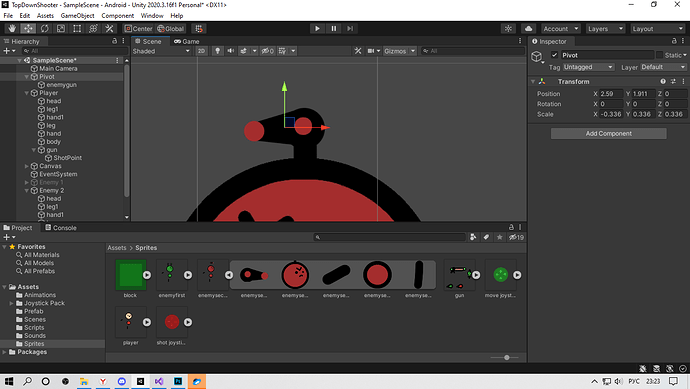This screenshot has width=690, height=389.
Task: Select the Hand tool in toolbar
Action: tap(12, 29)
